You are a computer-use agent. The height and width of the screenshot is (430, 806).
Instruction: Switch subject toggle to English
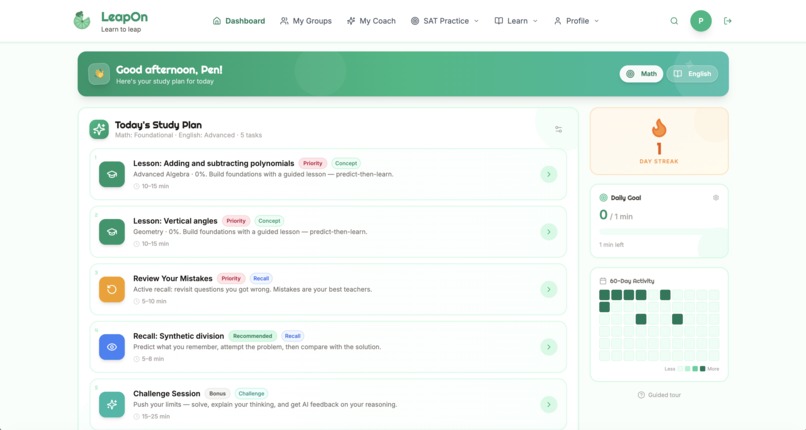click(x=692, y=74)
